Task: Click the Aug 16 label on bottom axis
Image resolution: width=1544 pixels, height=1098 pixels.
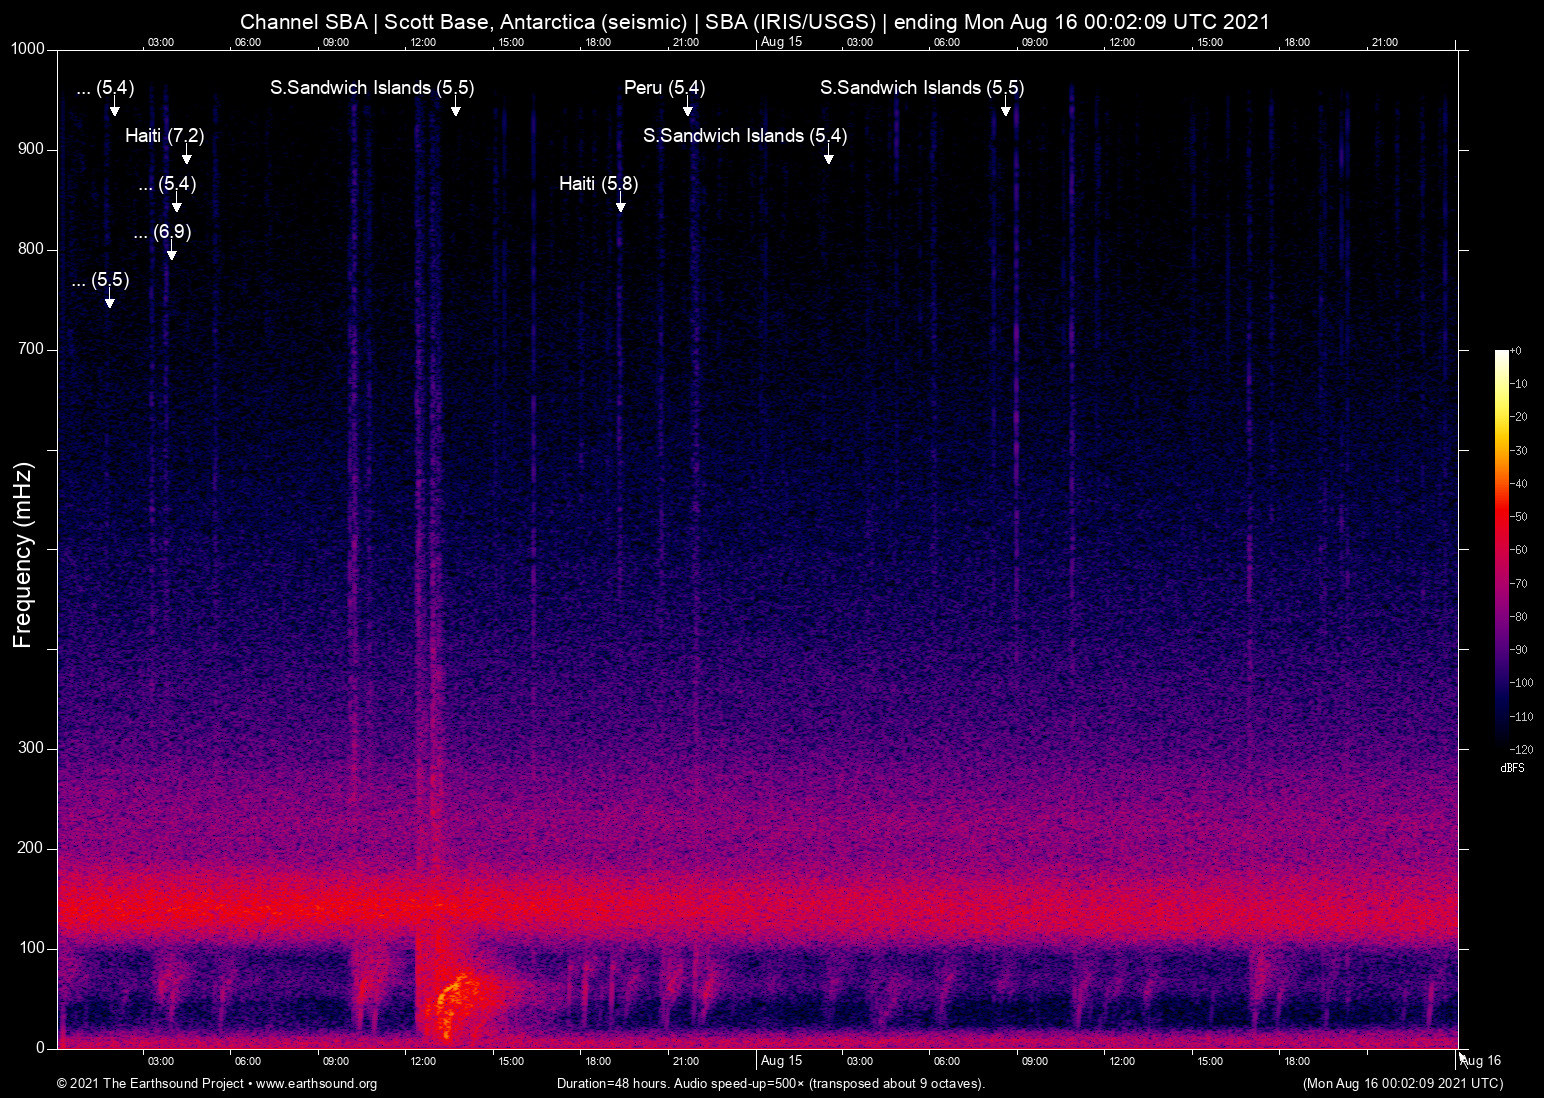Action: 1481,1061
